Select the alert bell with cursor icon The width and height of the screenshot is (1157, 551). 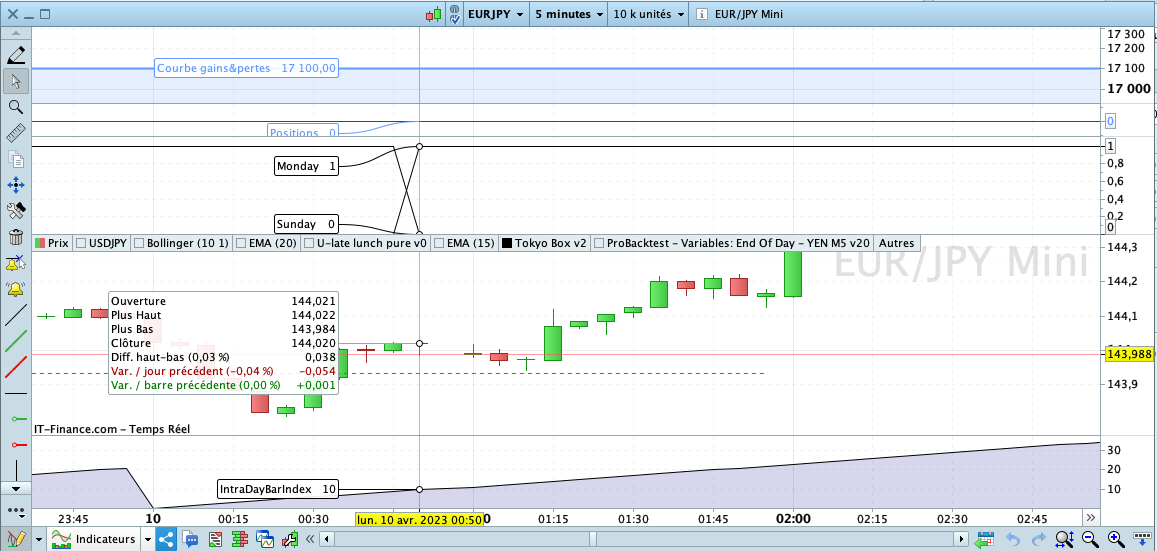(x=15, y=263)
